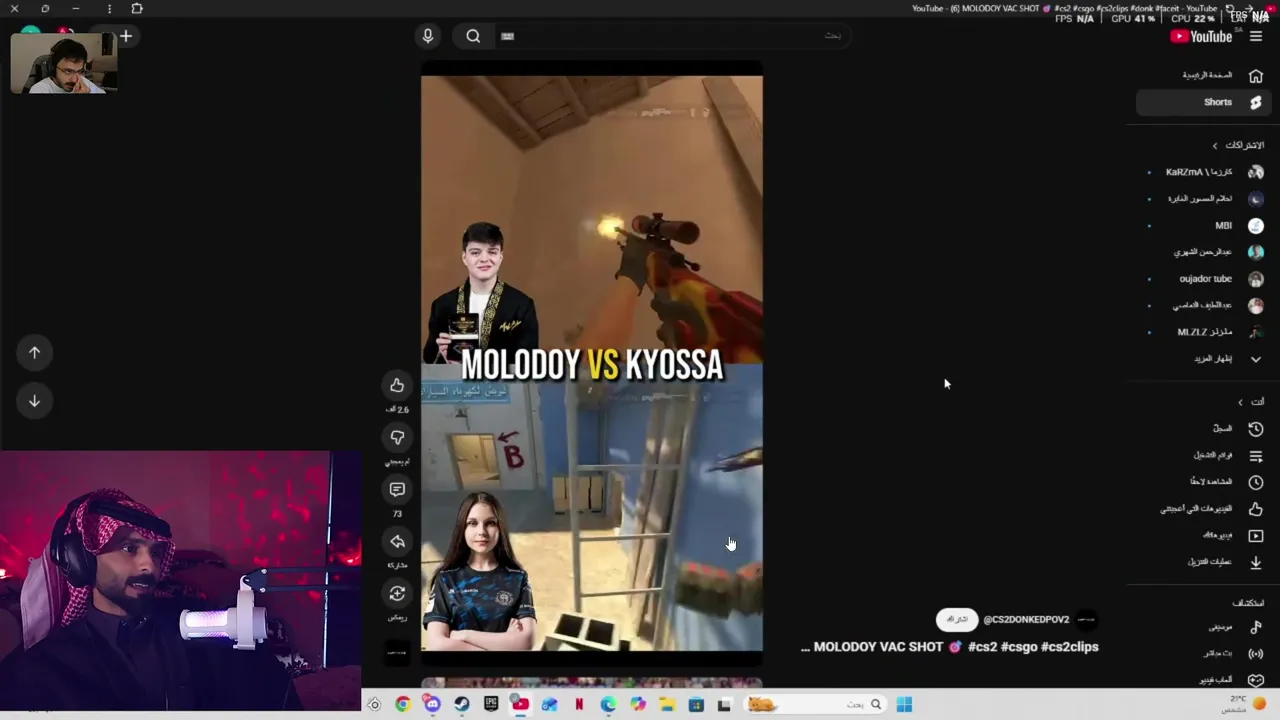Open MLZLZ channel subscription
1280x720 pixels.
click(1205, 332)
